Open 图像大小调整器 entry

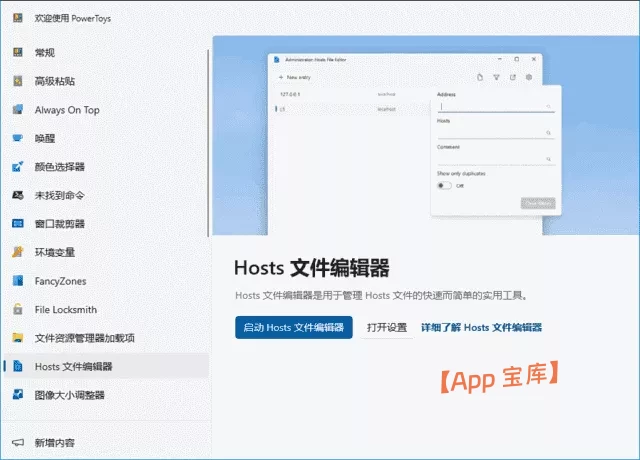click(x=106, y=395)
